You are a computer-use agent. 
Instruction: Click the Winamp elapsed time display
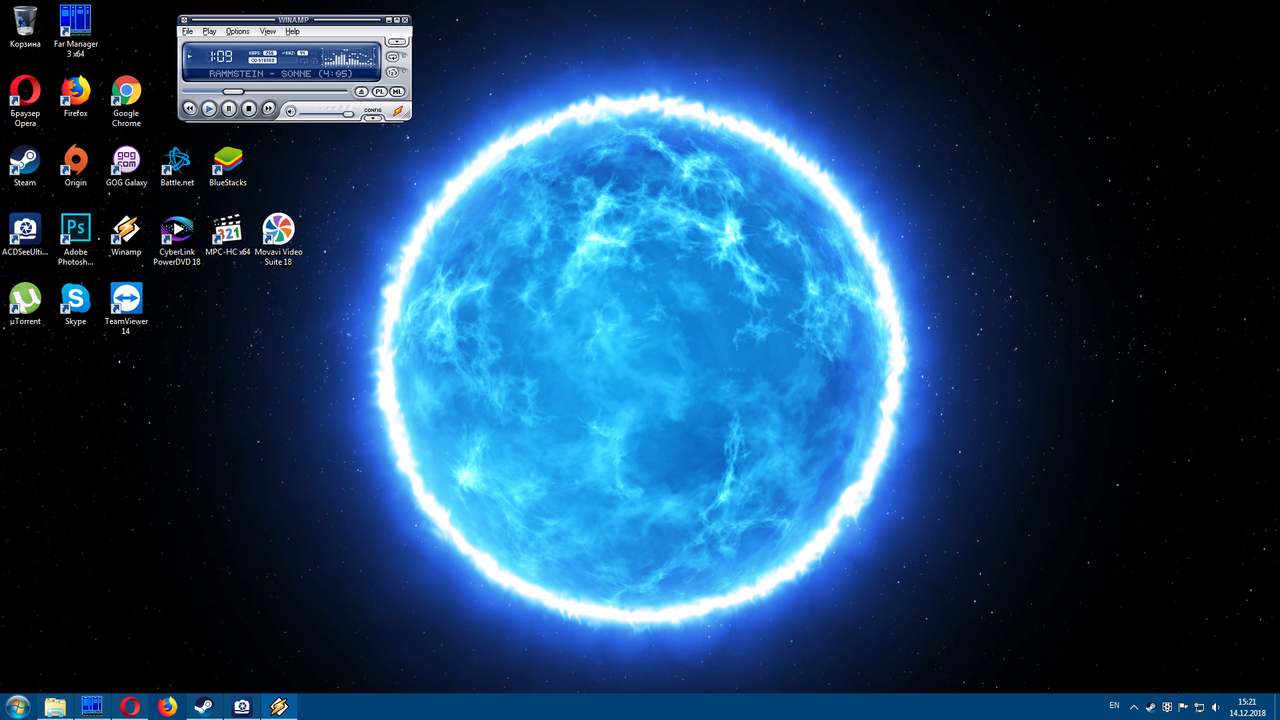220,56
